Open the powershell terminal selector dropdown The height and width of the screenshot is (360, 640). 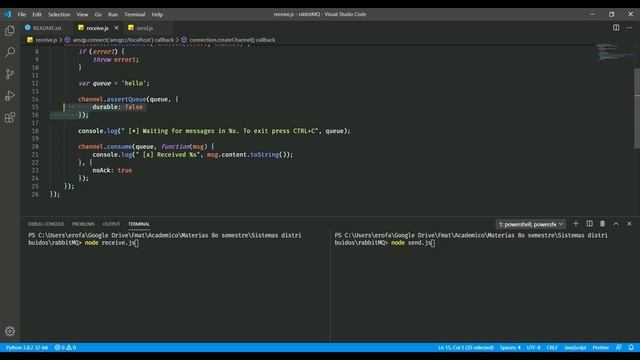click(531, 224)
